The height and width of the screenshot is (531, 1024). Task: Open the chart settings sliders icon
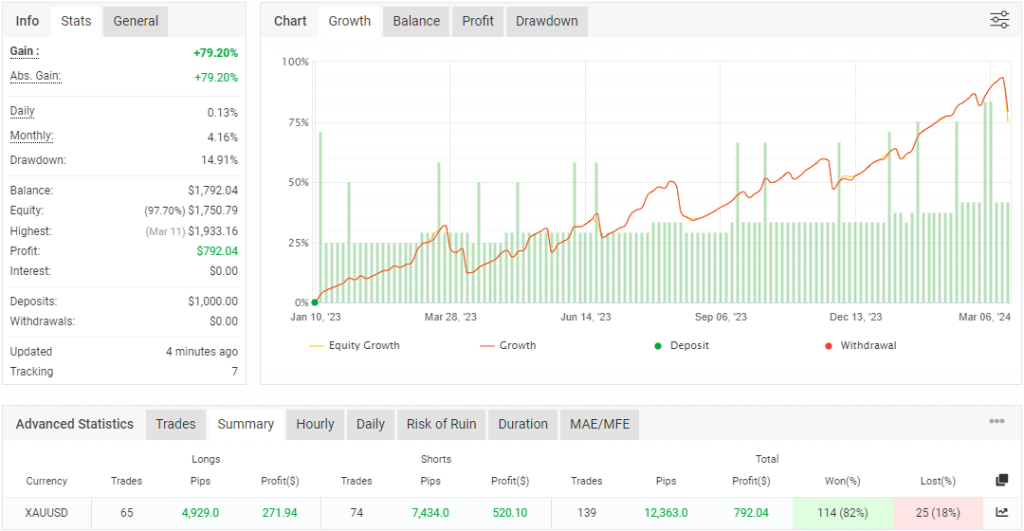coord(999,20)
